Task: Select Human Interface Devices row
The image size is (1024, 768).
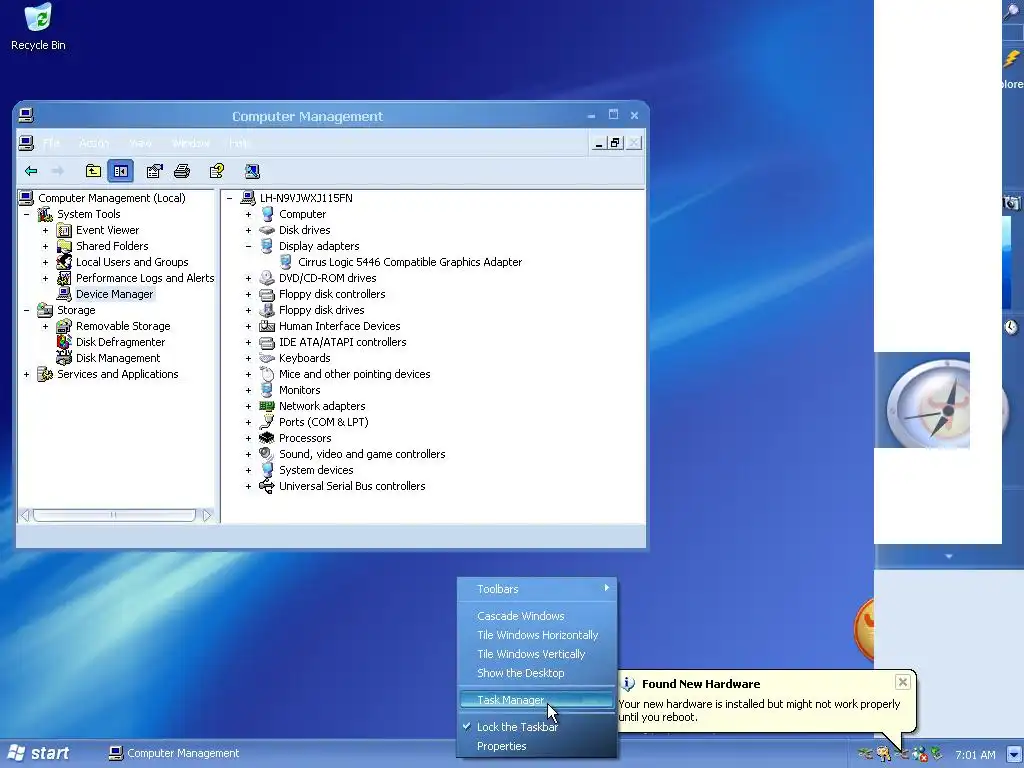Action: coord(340,326)
